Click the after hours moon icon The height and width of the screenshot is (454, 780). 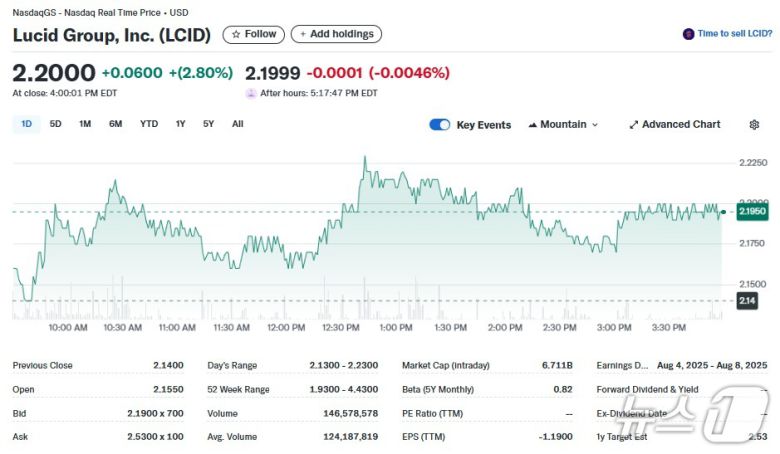pos(251,93)
